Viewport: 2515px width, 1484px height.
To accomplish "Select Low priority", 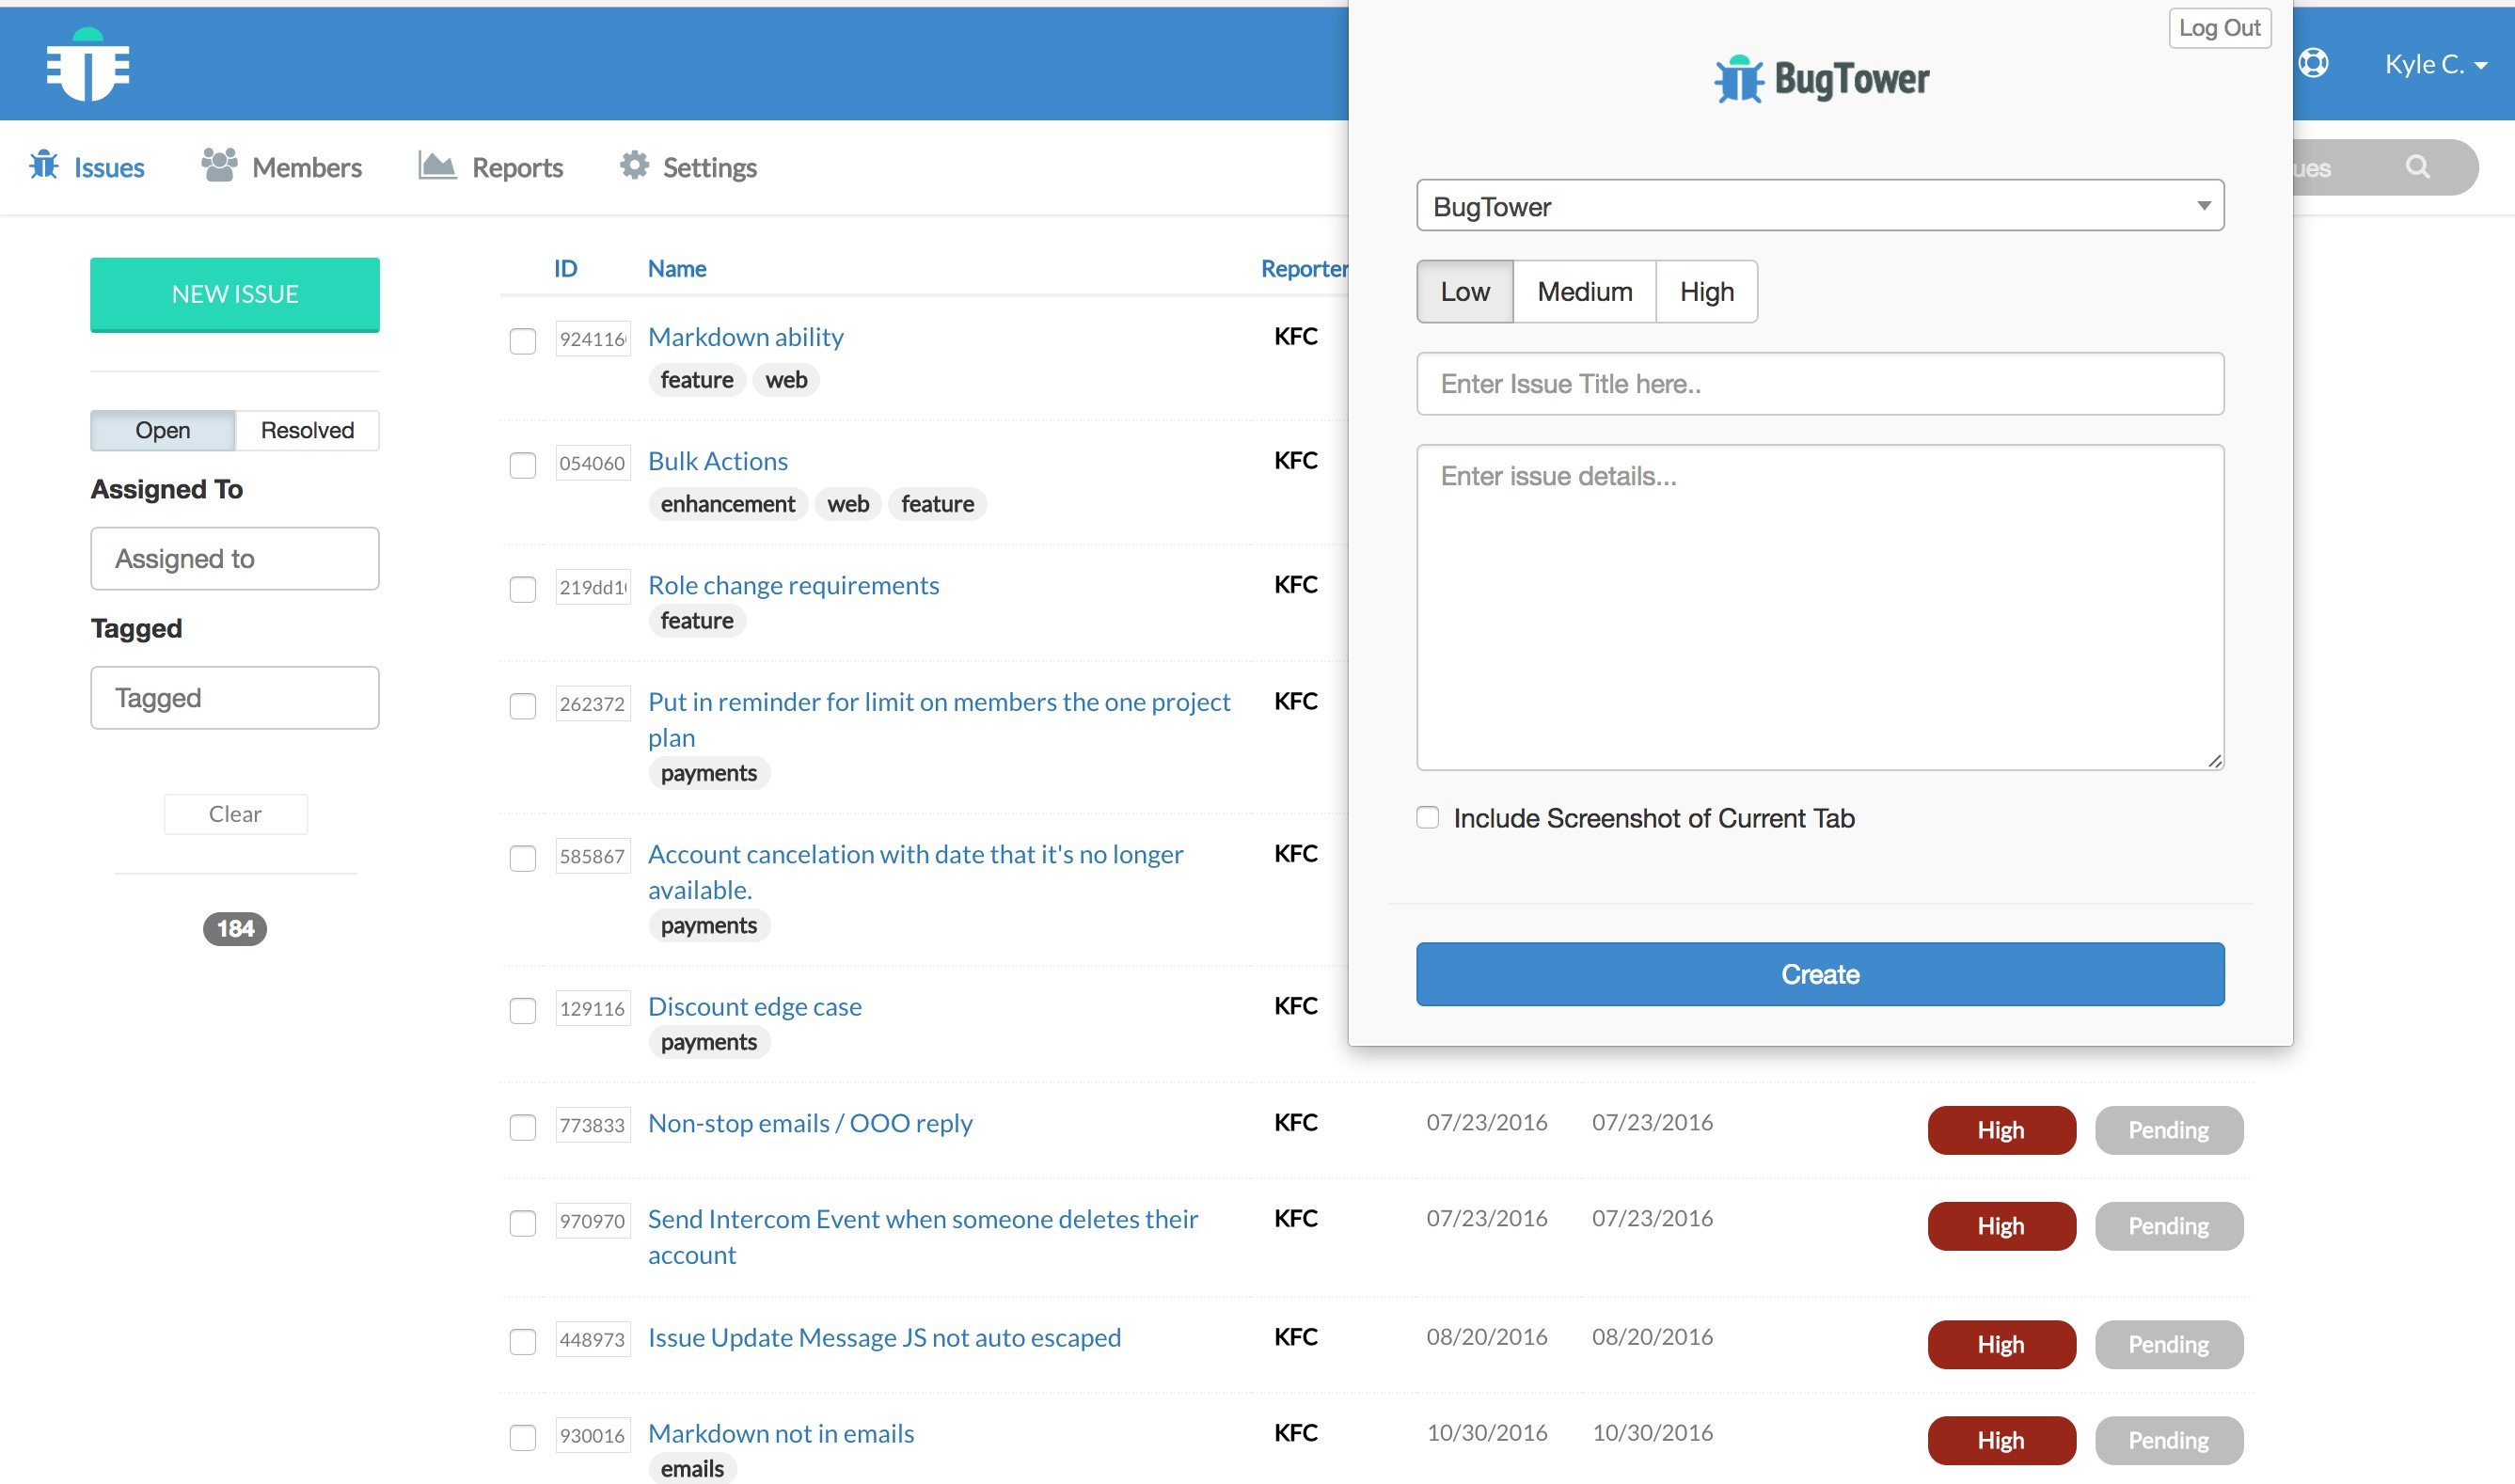I will [1465, 291].
